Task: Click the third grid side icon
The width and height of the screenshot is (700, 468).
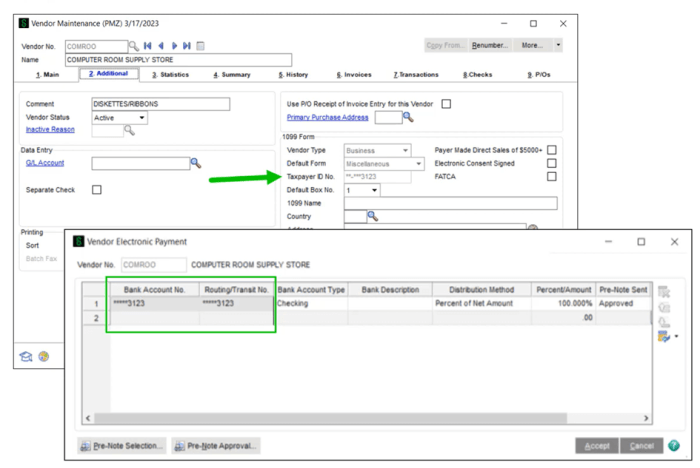Action: pyautogui.click(x=664, y=322)
